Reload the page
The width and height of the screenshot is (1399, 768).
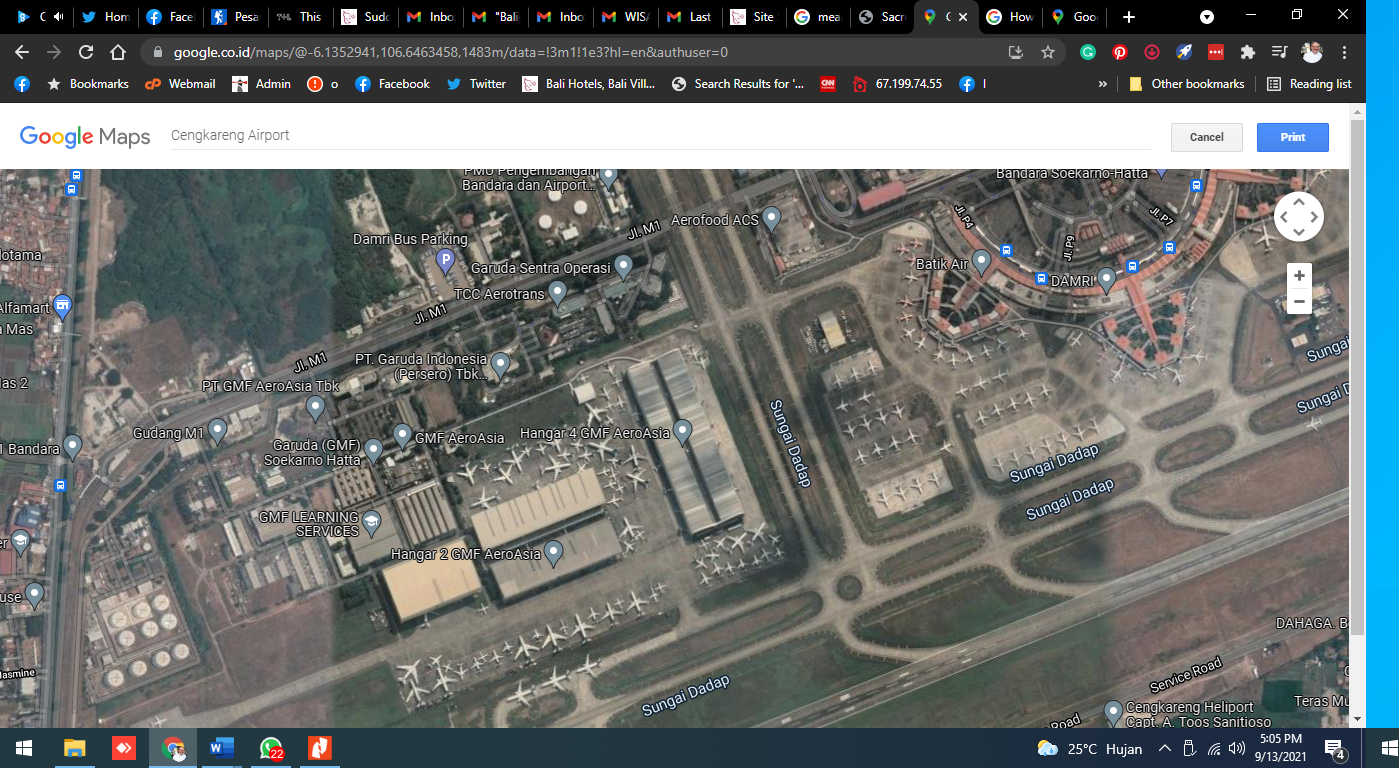pyautogui.click(x=86, y=52)
